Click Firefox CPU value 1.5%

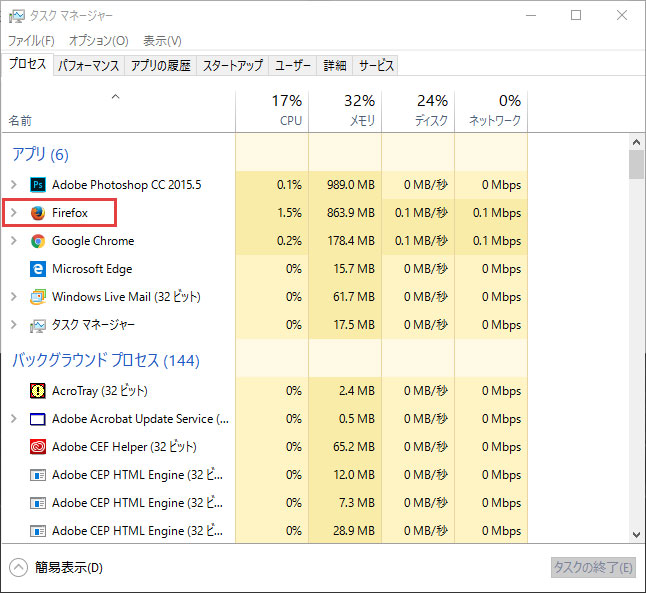click(289, 213)
